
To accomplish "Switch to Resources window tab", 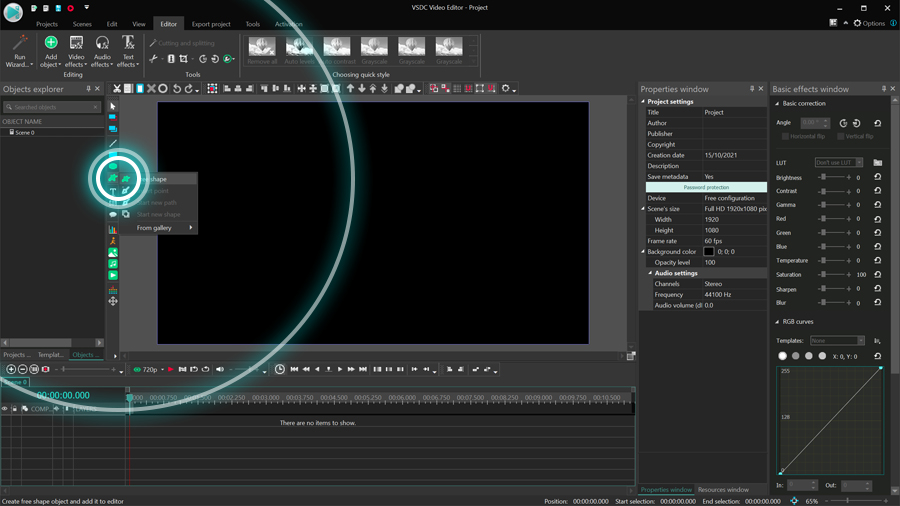I will tap(723, 490).
